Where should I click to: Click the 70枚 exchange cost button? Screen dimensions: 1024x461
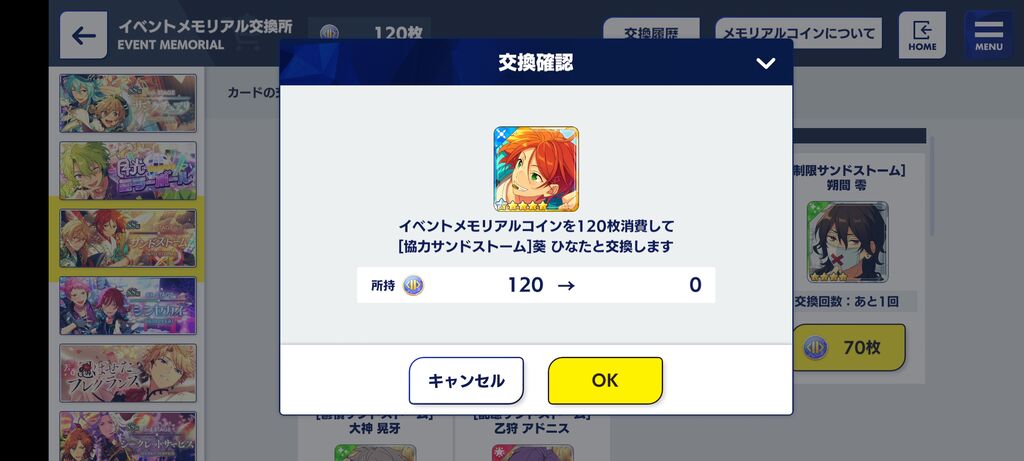[x=849, y=347]
